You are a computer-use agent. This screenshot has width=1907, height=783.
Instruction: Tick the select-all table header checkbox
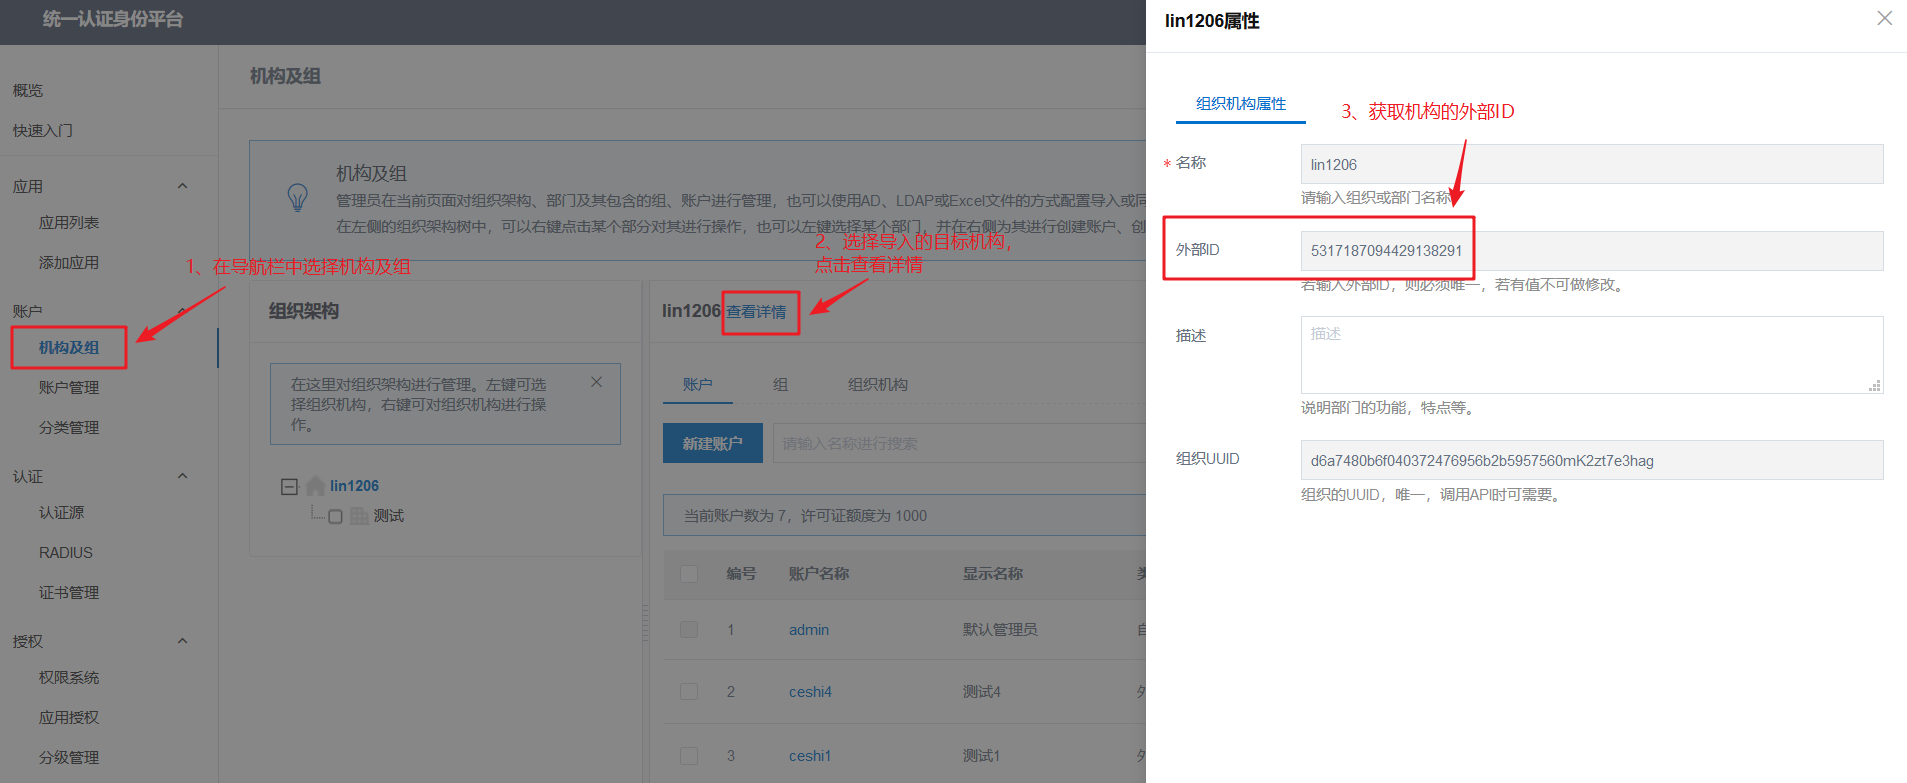click(x=689, y=574)
